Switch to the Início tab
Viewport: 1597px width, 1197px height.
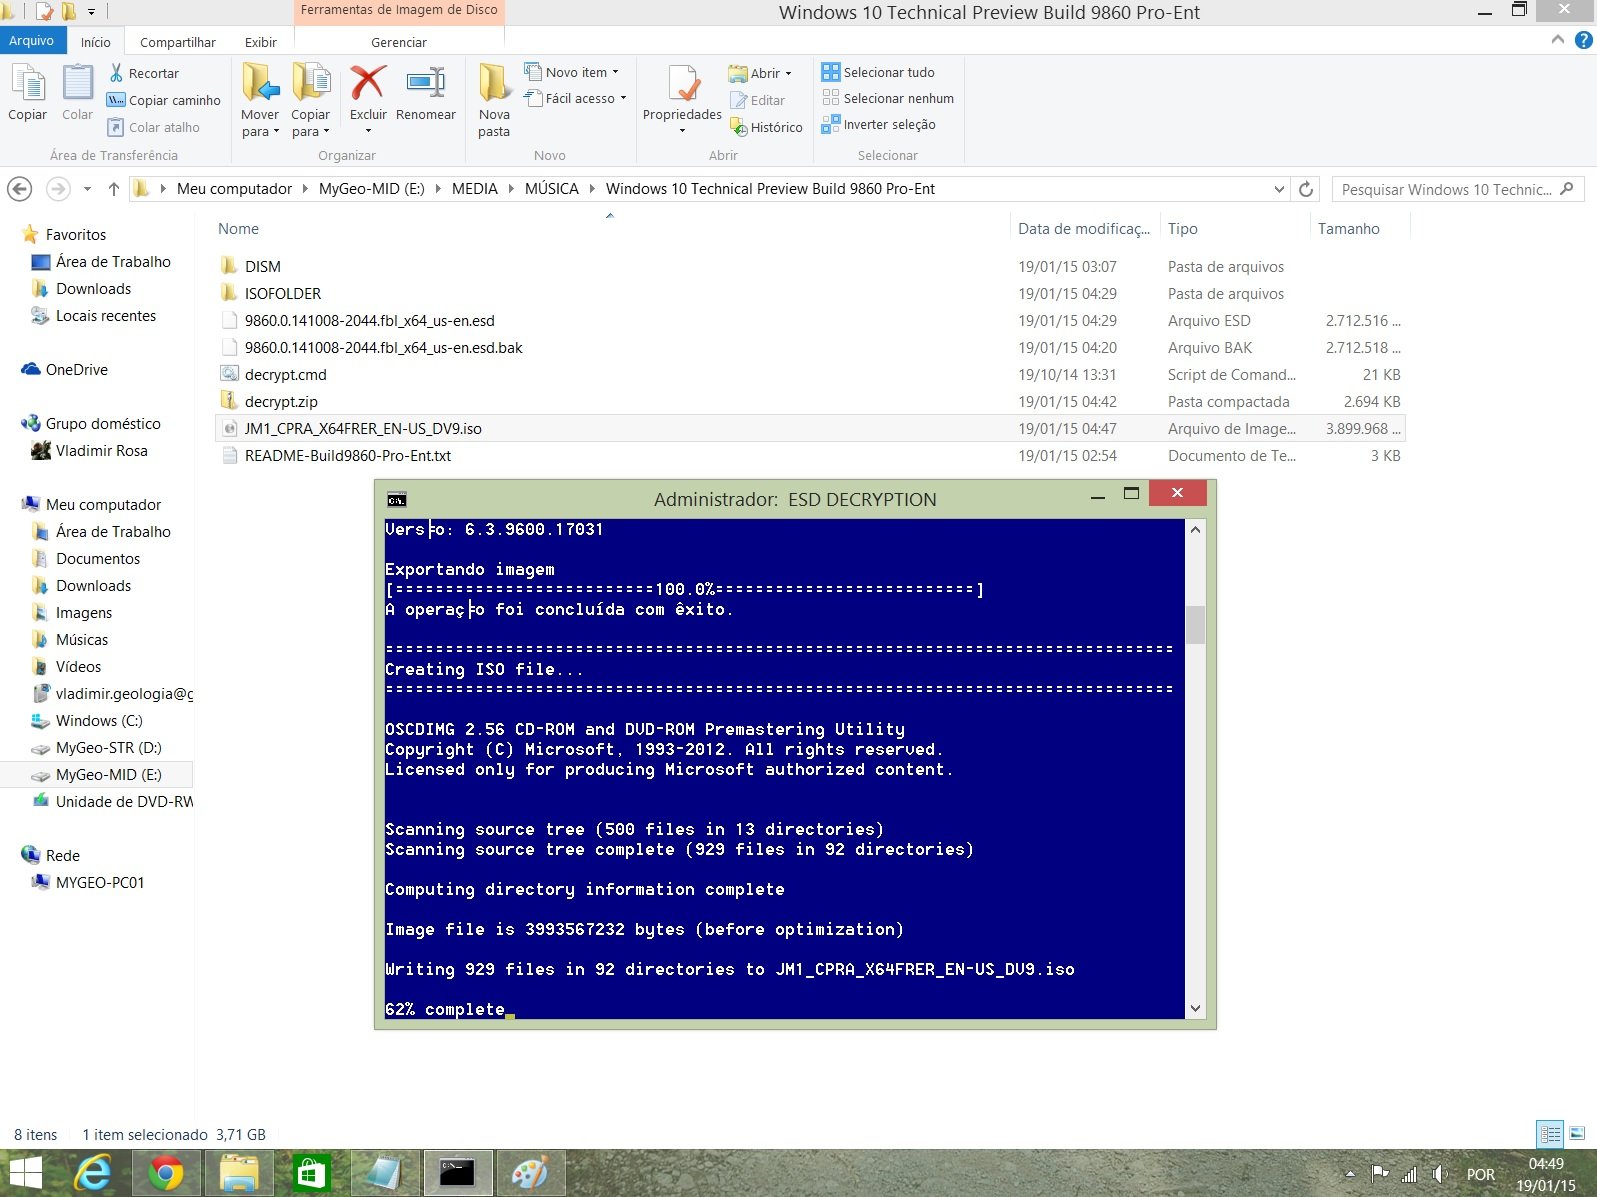pyautogui.click(x=96, y=42)
